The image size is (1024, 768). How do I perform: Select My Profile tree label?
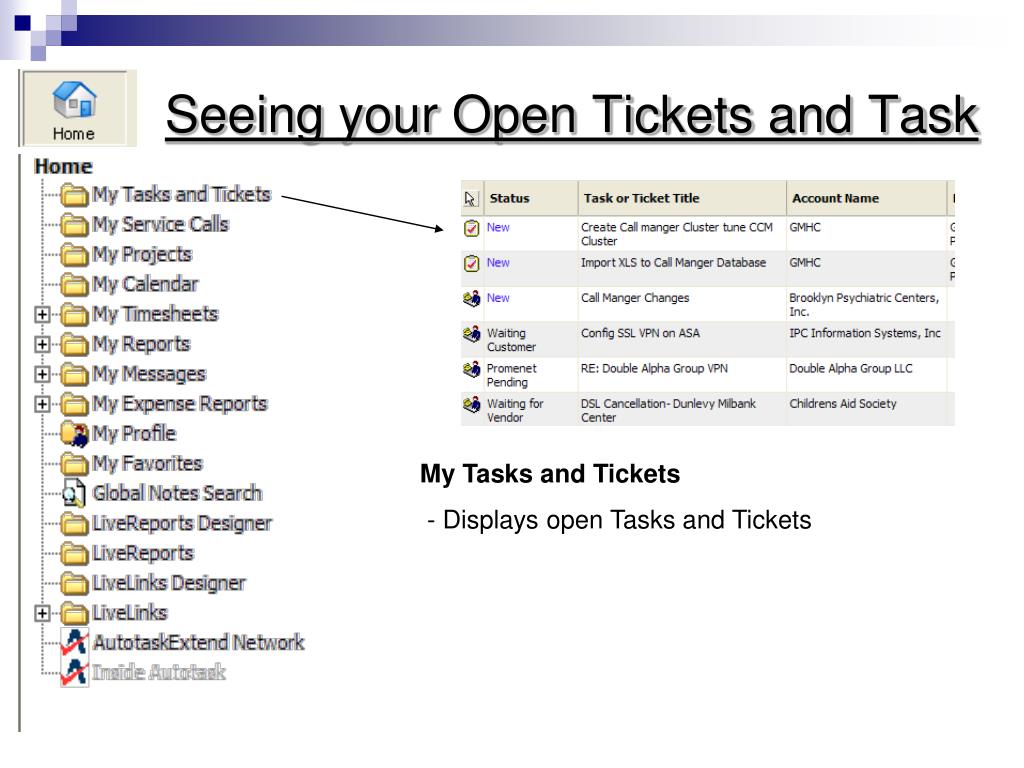tap(134, 434)
